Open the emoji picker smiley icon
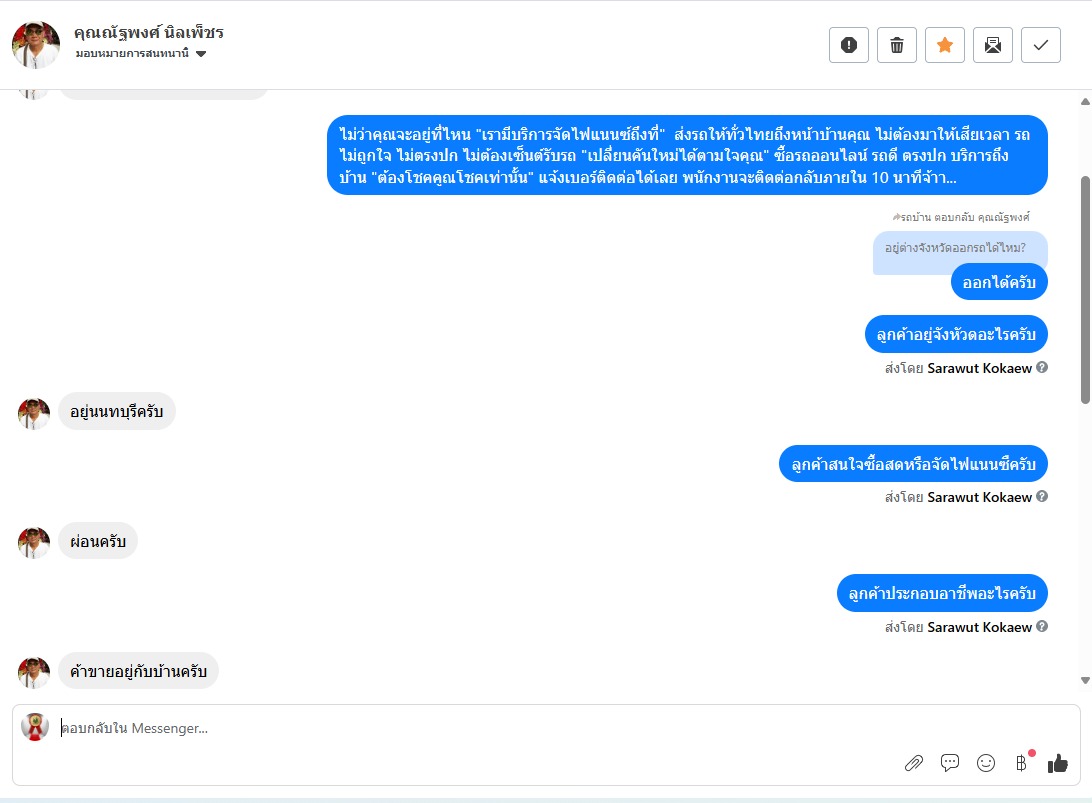 [986, 763]
